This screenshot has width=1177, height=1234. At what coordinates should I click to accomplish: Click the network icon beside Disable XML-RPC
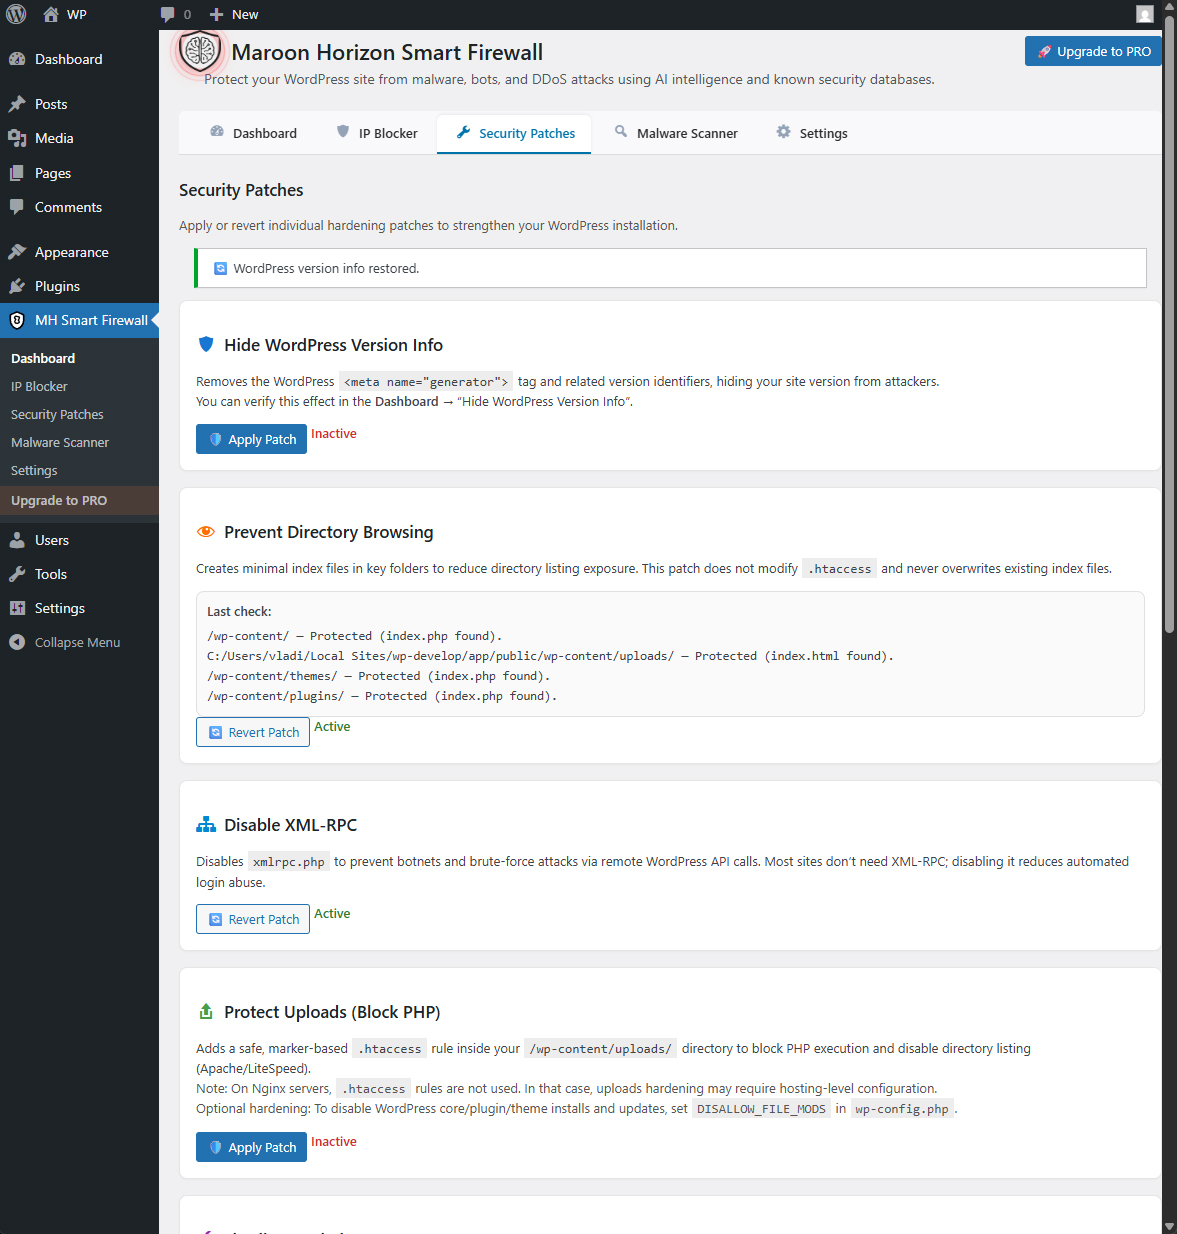click(x=206, y=825)
